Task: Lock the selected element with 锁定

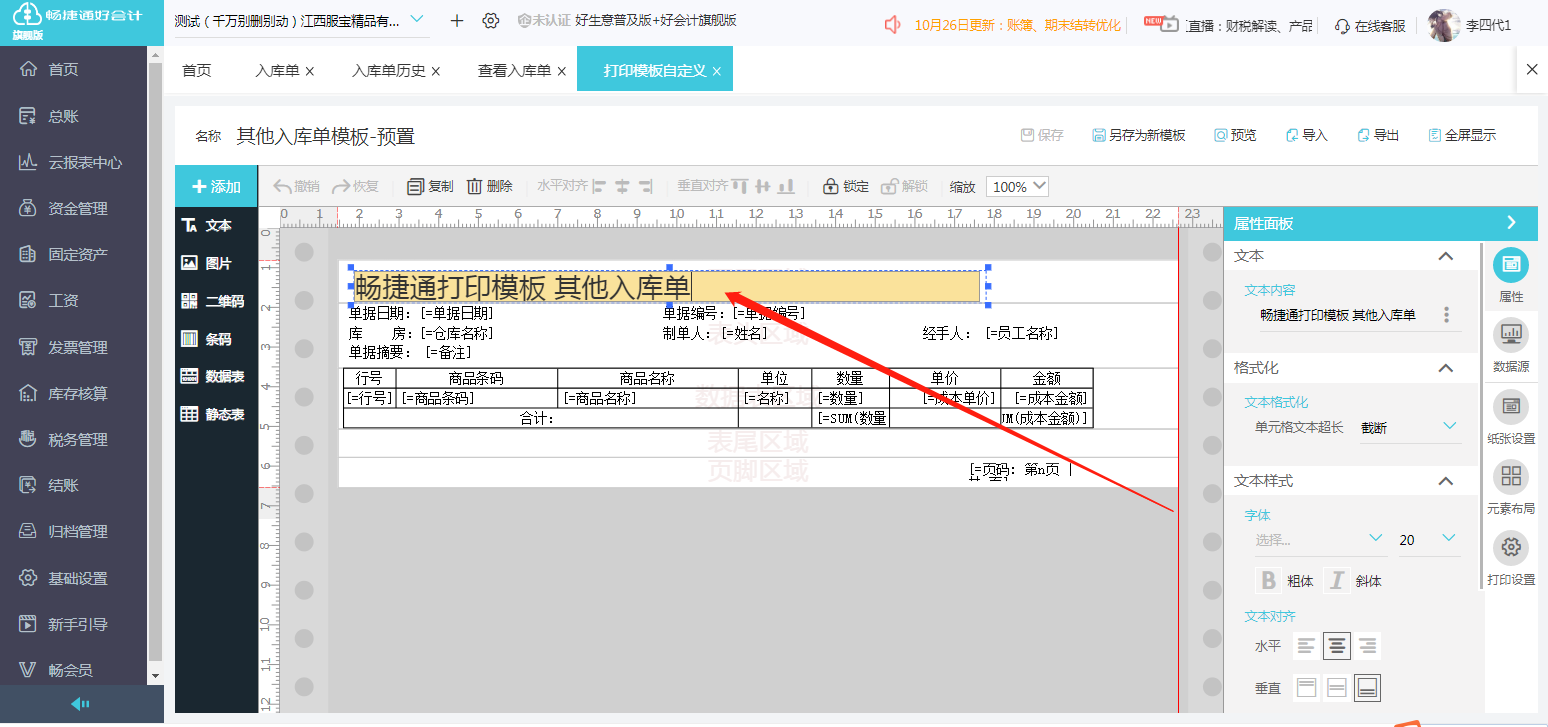Action: click(x=846, y=186)
